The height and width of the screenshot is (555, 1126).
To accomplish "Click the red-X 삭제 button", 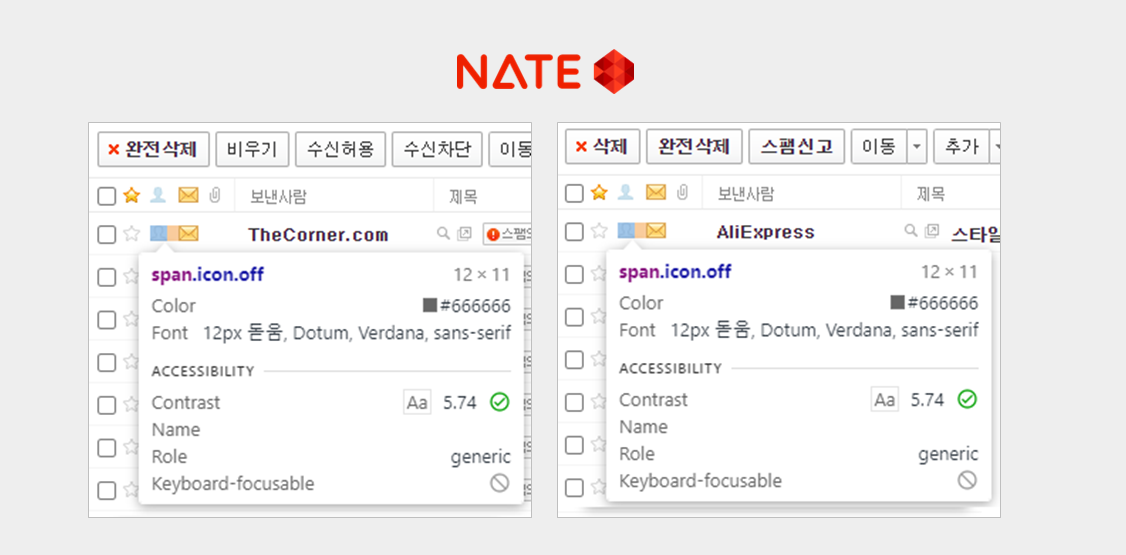I will 602,146.
